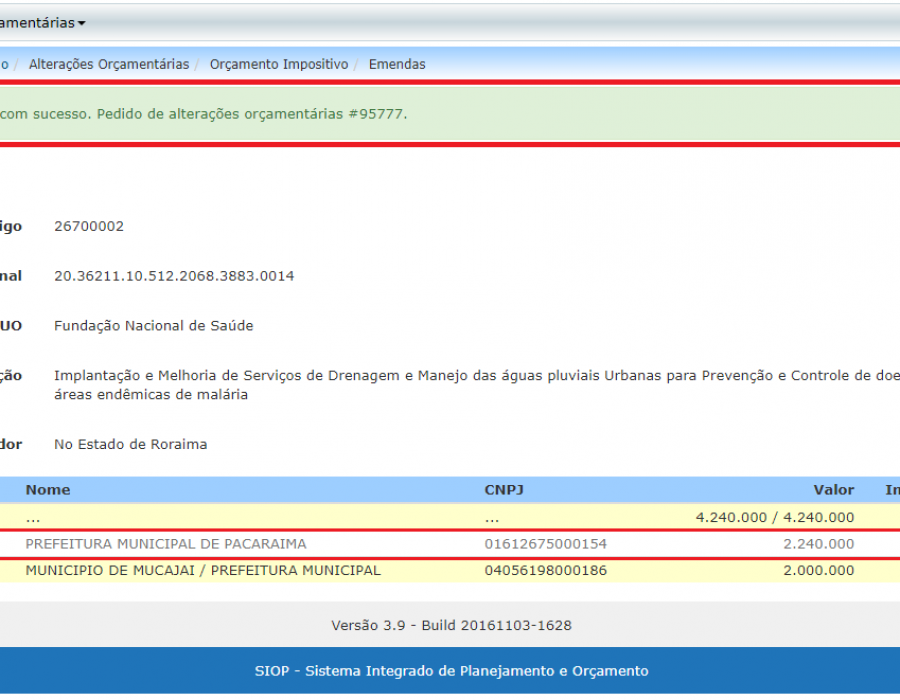This screenshot has height=700, width=900.
Task: Click the value 2.000.000
Action: [819, 571]
